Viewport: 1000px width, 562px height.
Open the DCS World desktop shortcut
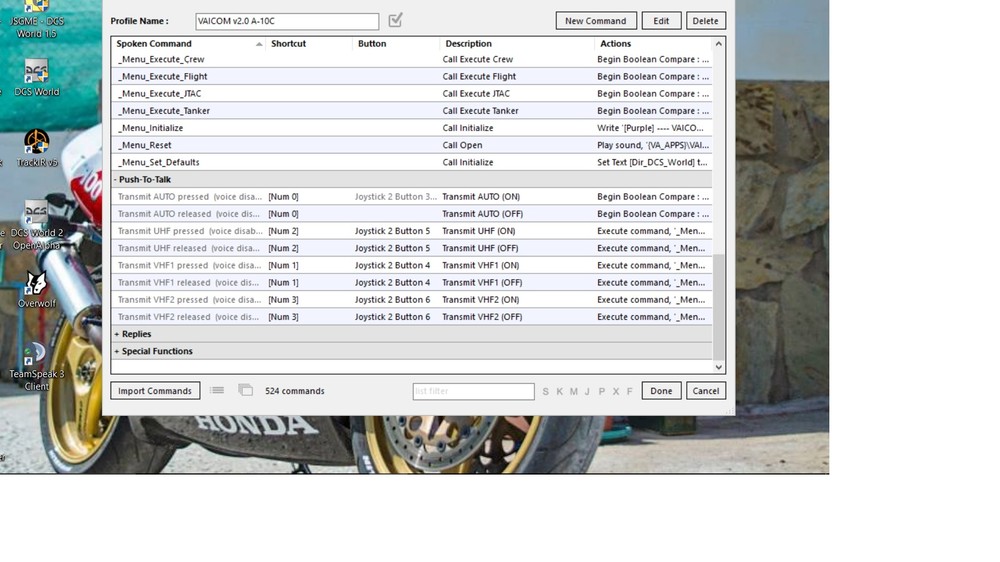click(36, 78)
